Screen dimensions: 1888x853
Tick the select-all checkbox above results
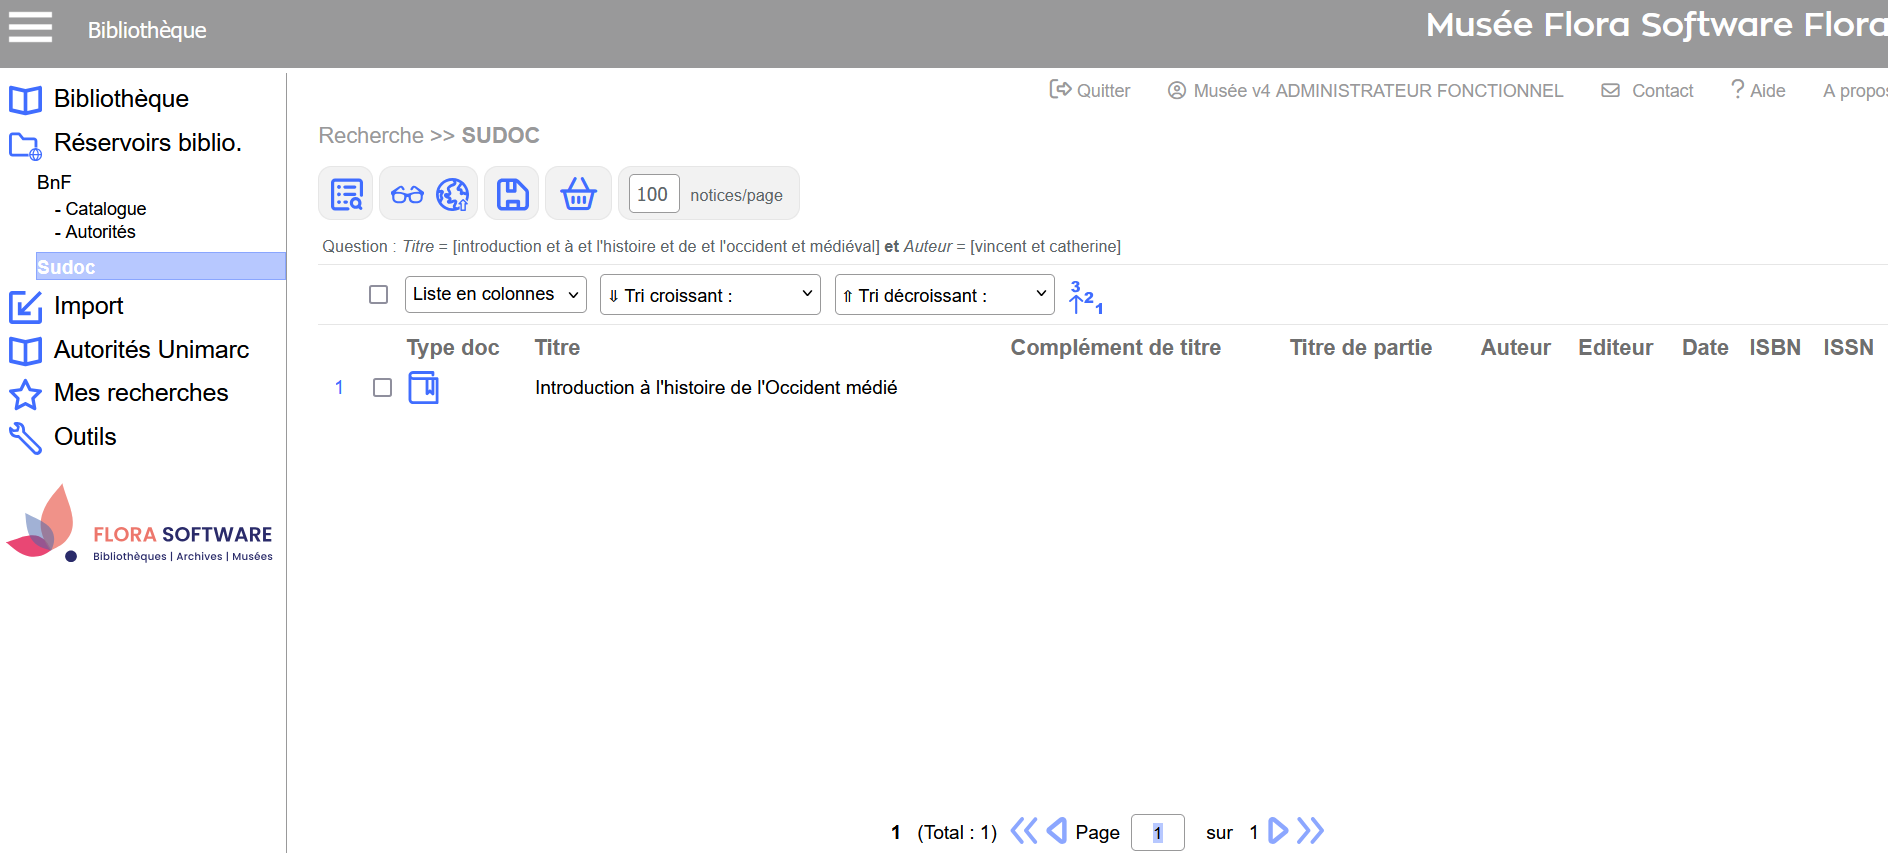click(x=378, y=295)
